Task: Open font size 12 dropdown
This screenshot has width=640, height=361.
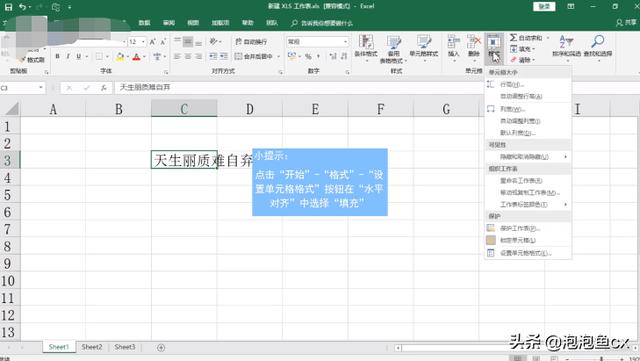Action: pyautogui.click(x=143, y=42)
